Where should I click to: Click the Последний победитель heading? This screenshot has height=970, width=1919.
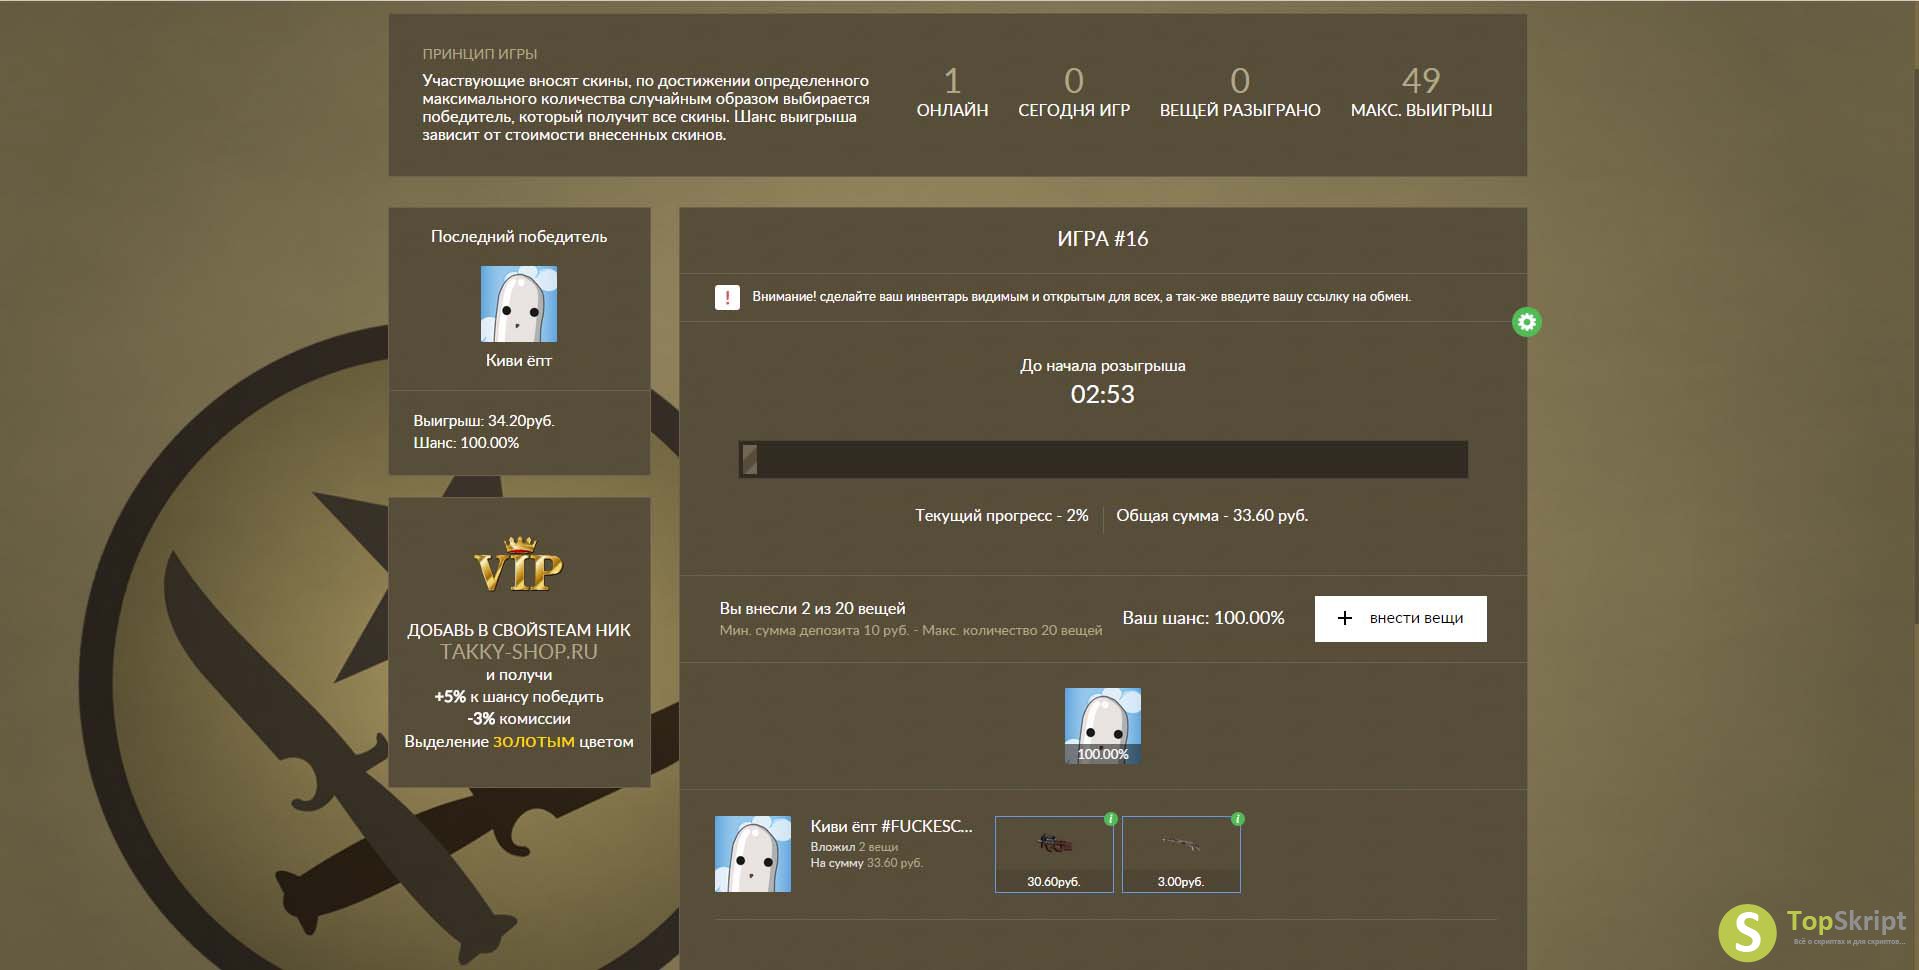(x=519, y=237)
